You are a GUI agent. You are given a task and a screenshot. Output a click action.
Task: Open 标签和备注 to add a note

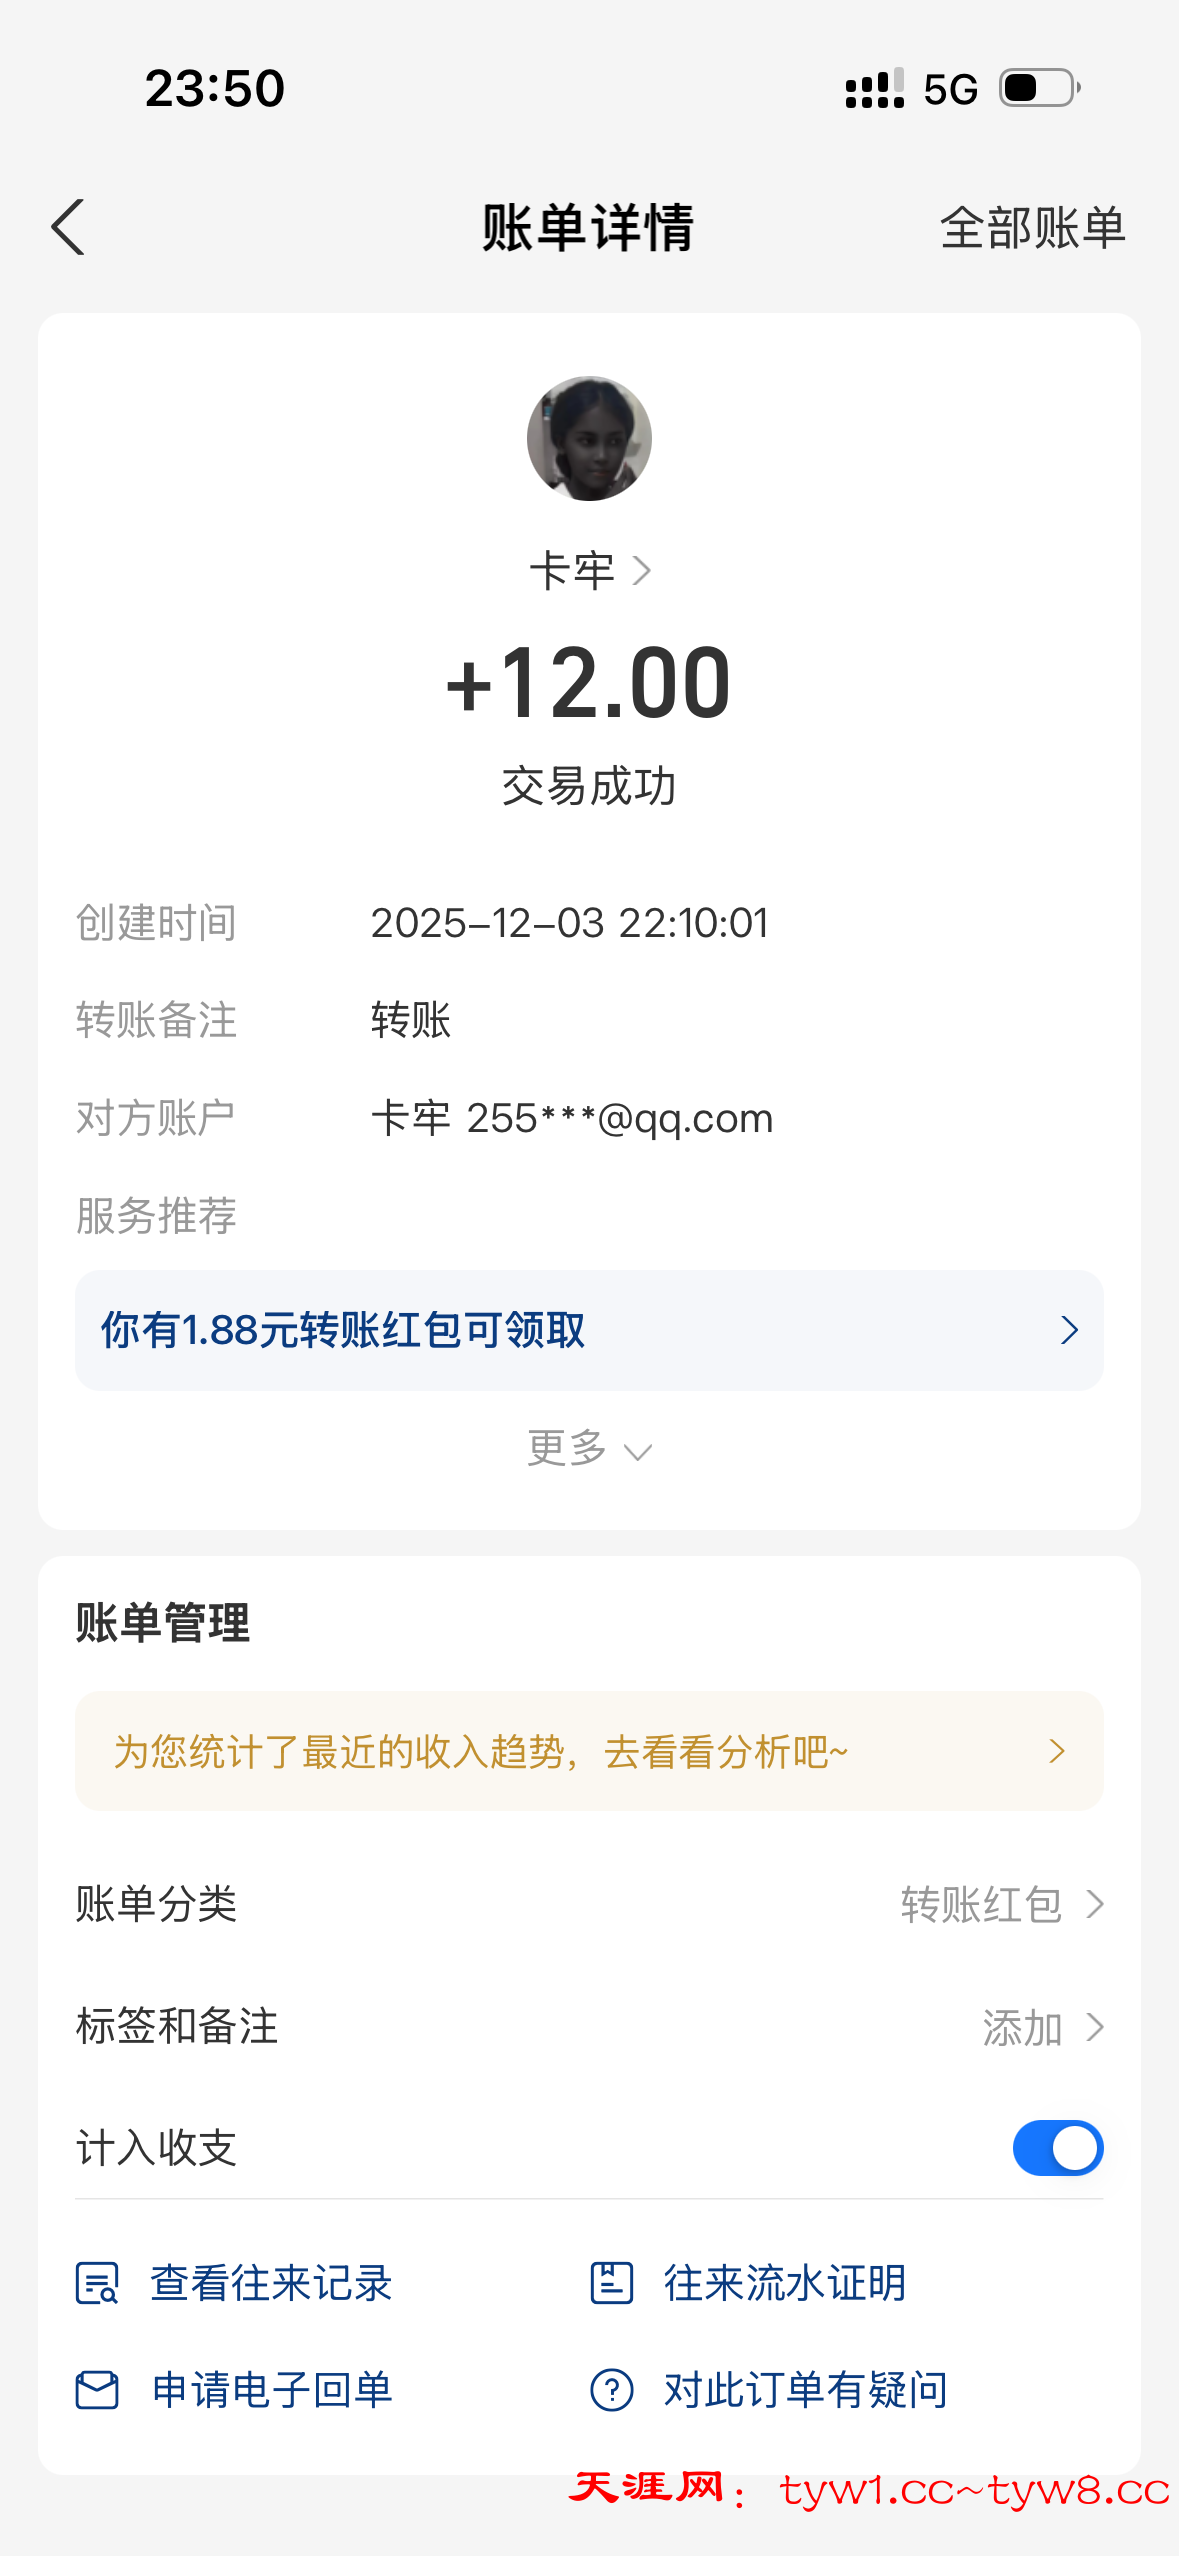(1042, 2028)
